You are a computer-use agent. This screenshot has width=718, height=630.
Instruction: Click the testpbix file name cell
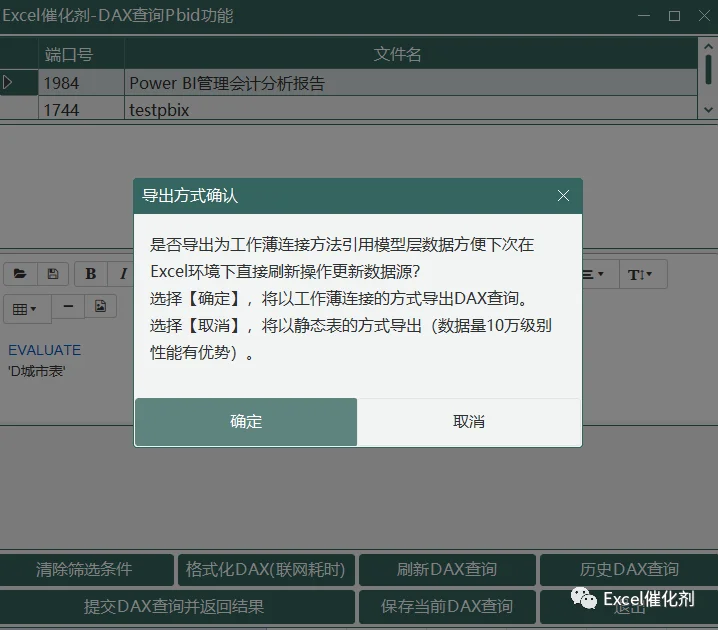point(411,110)
